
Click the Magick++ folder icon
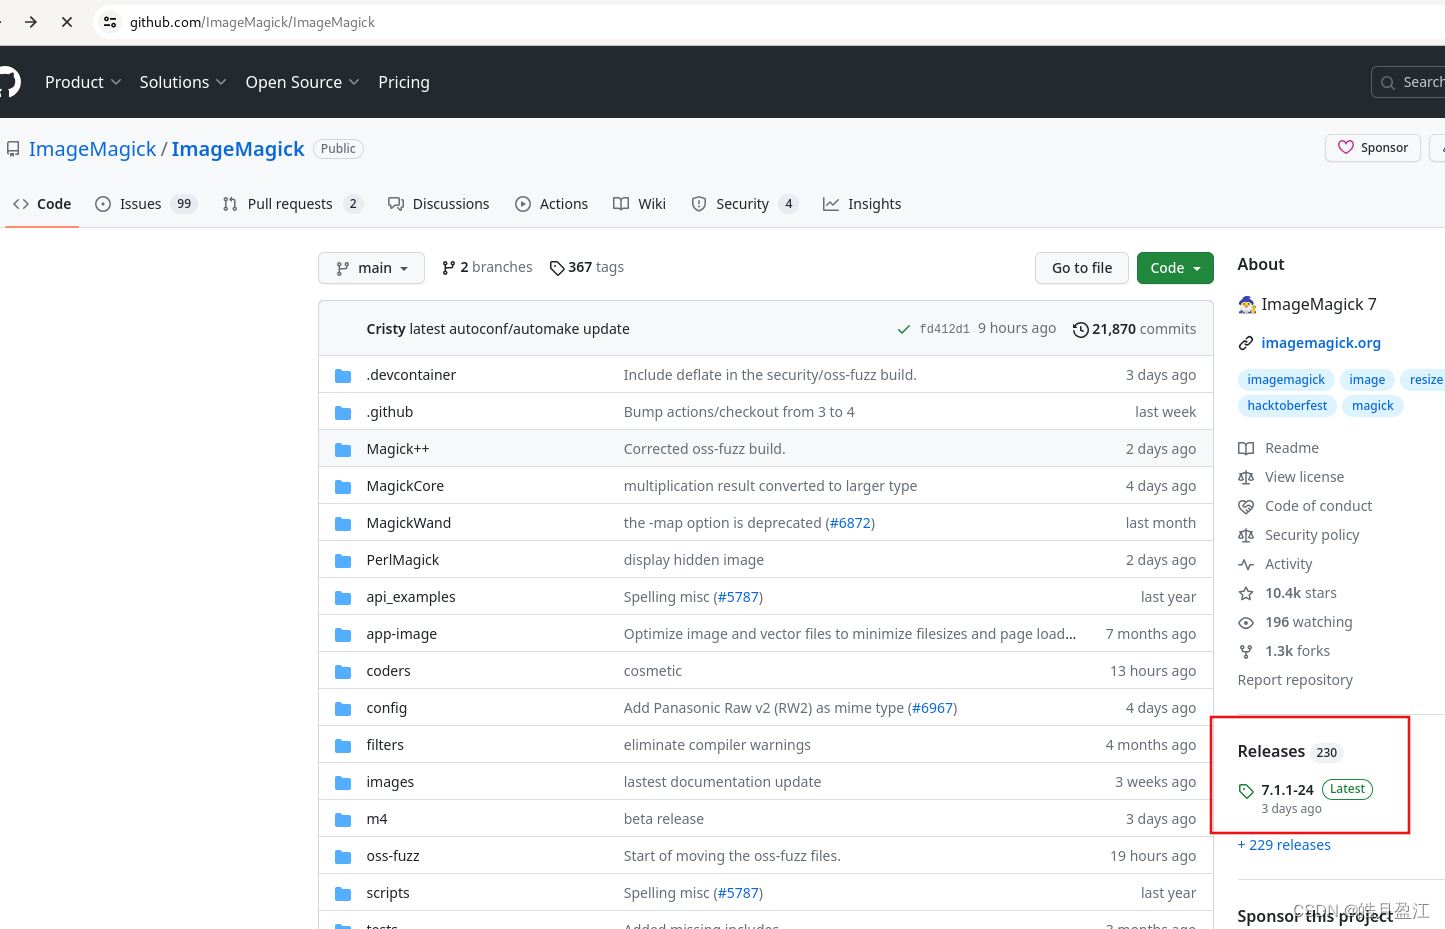pyautogui.click(x=343, y=449)
